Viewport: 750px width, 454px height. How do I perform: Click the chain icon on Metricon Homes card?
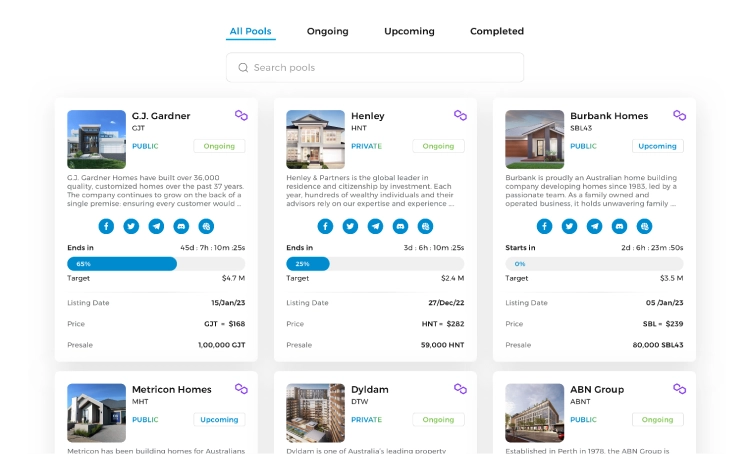tap(241, 389)
